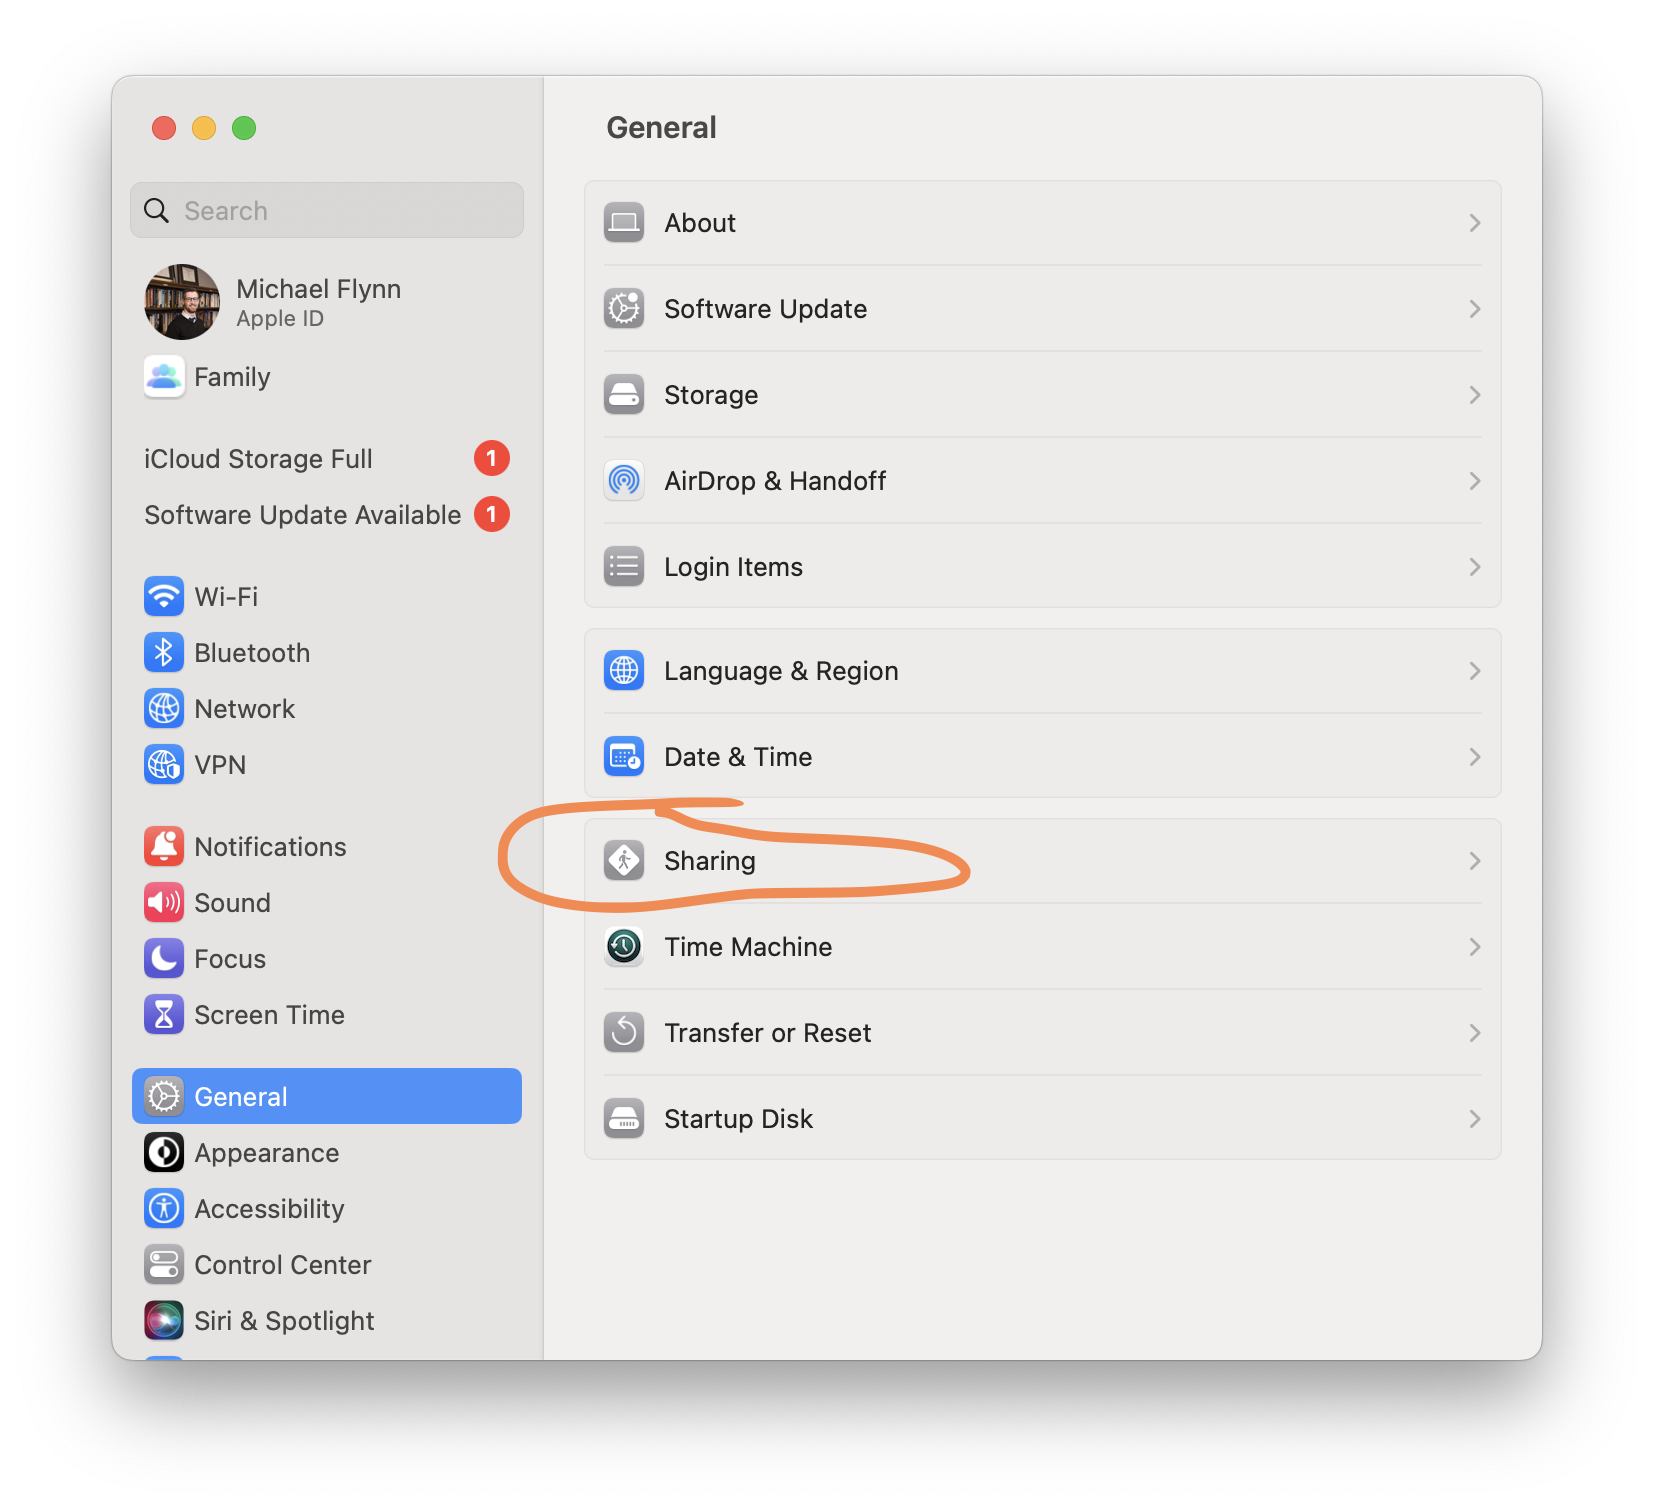The height and width of the screenshot is (1508, 1654).
Task: Click the Siri & Spotlight icon
Action: tap(164, 1321)
